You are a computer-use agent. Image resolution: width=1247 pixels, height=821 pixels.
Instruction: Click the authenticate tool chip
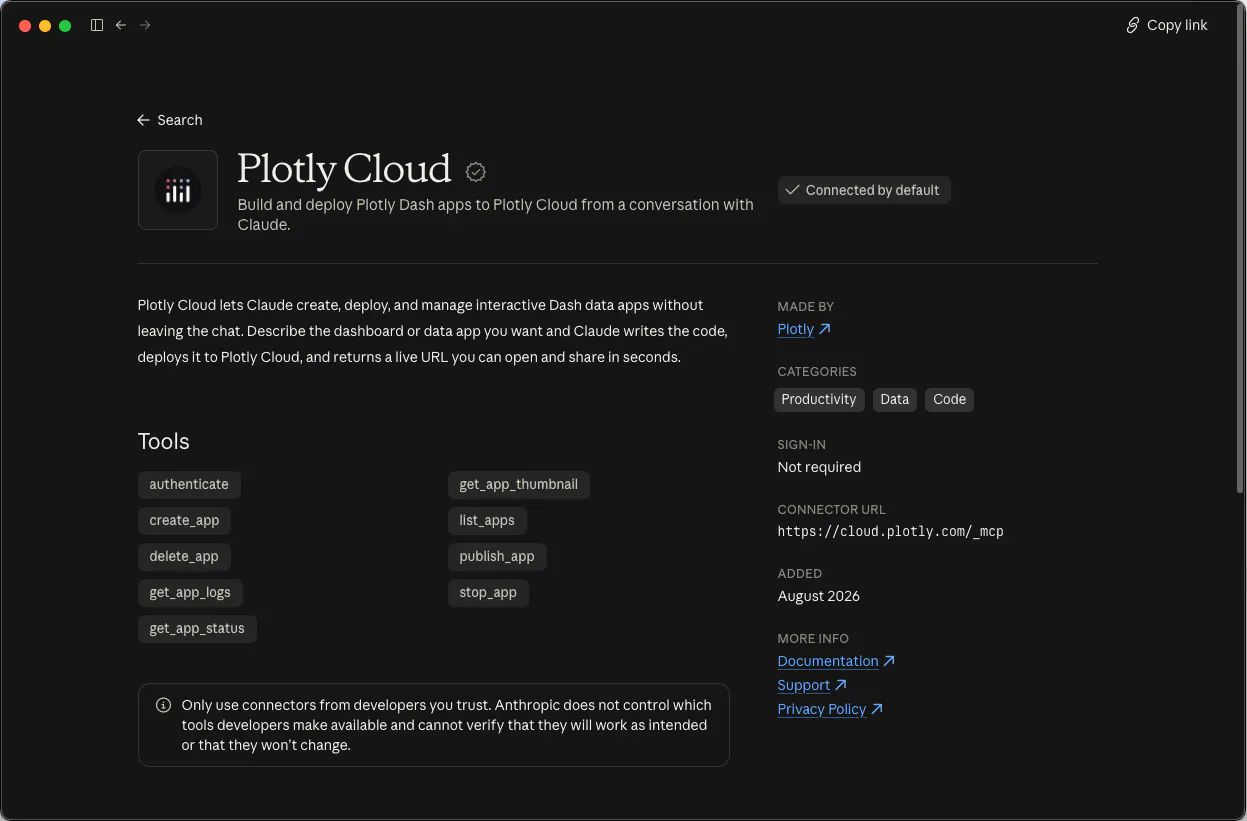189,484
